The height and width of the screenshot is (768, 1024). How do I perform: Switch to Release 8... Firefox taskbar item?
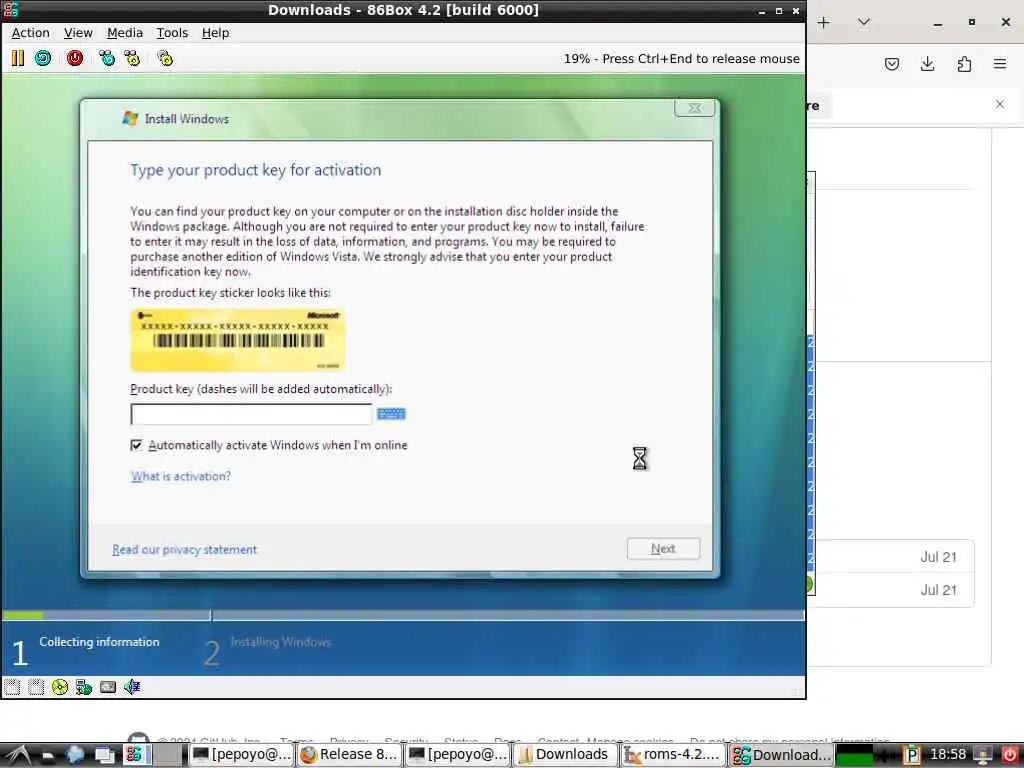[x=349, y=755]
